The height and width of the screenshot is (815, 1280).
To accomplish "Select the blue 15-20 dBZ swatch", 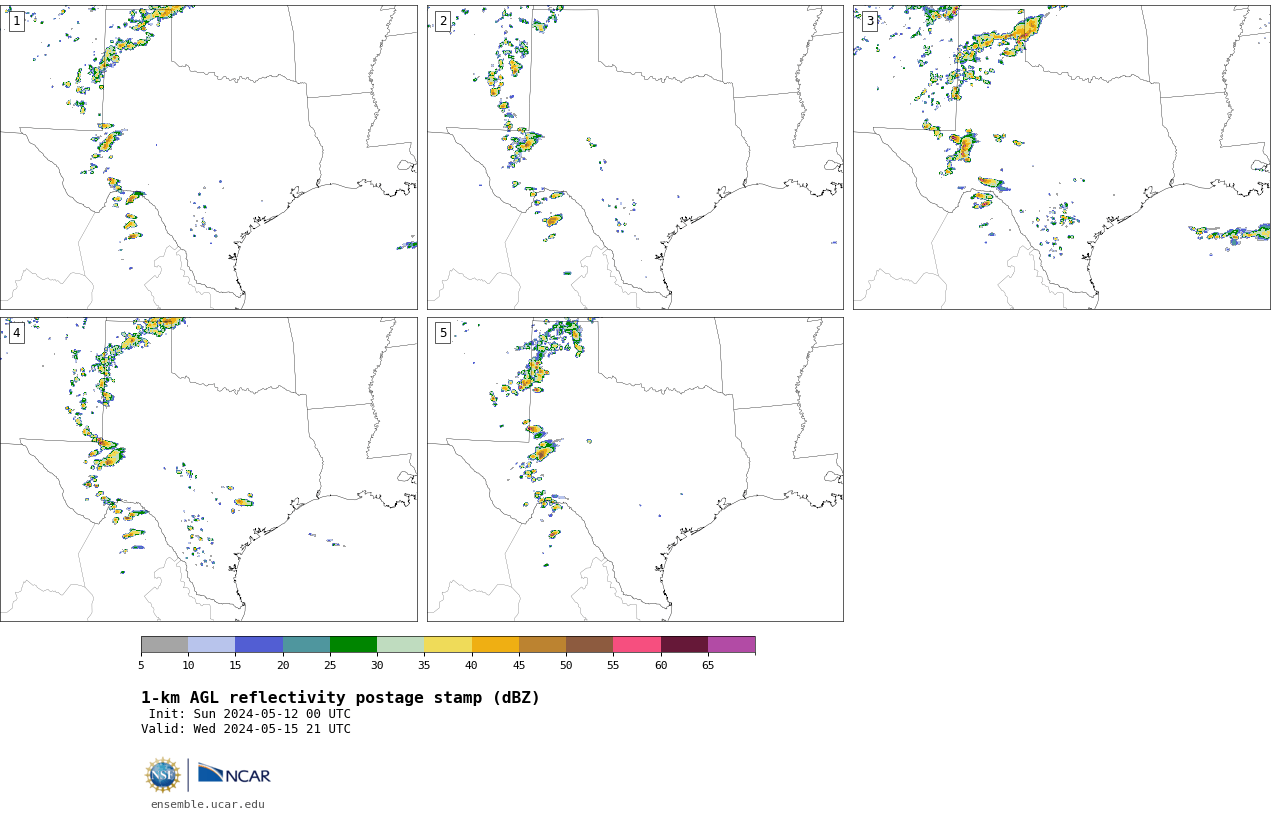I will click(x=259, y=644).
